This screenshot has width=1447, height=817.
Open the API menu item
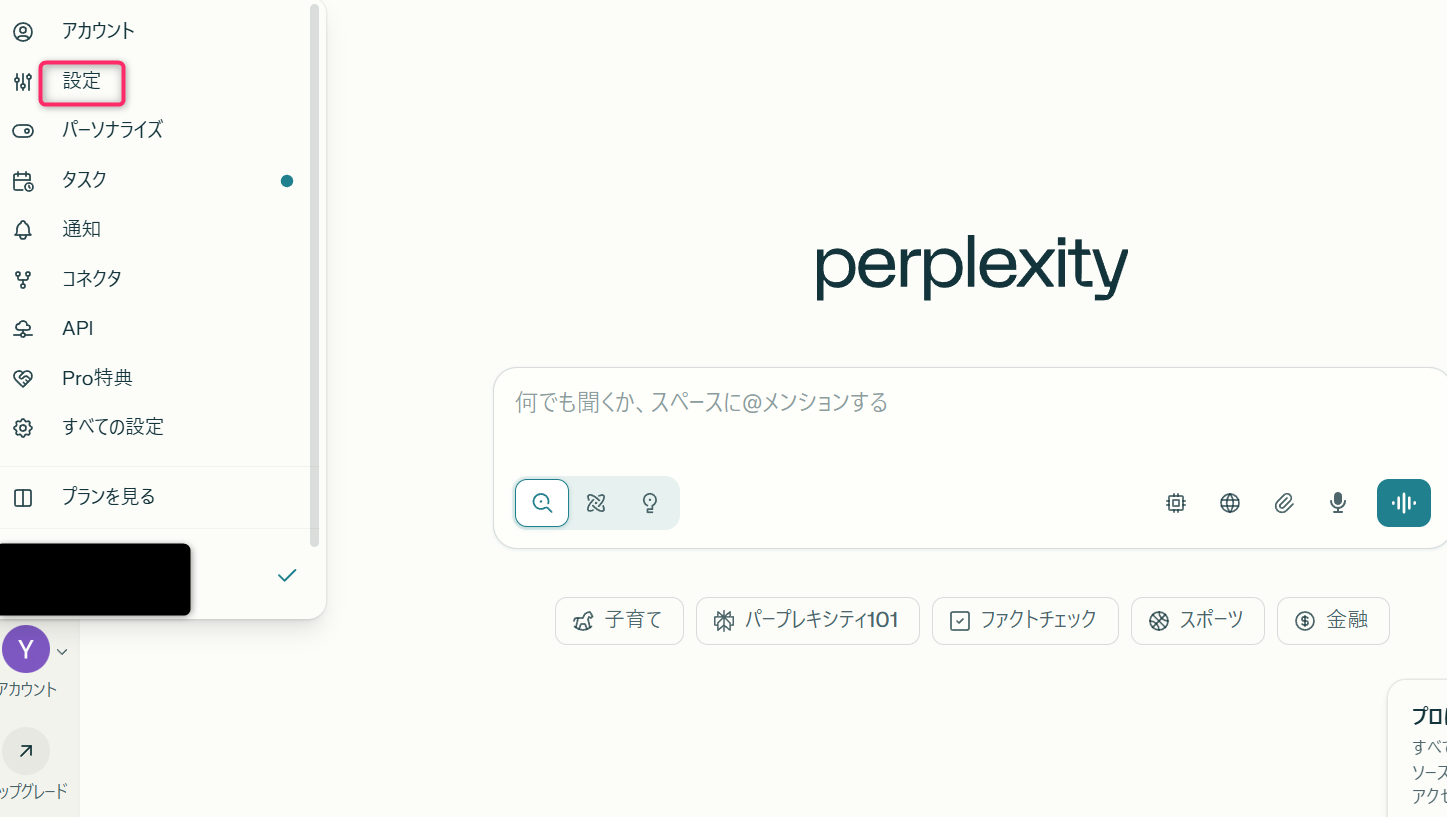click(78, 327)
